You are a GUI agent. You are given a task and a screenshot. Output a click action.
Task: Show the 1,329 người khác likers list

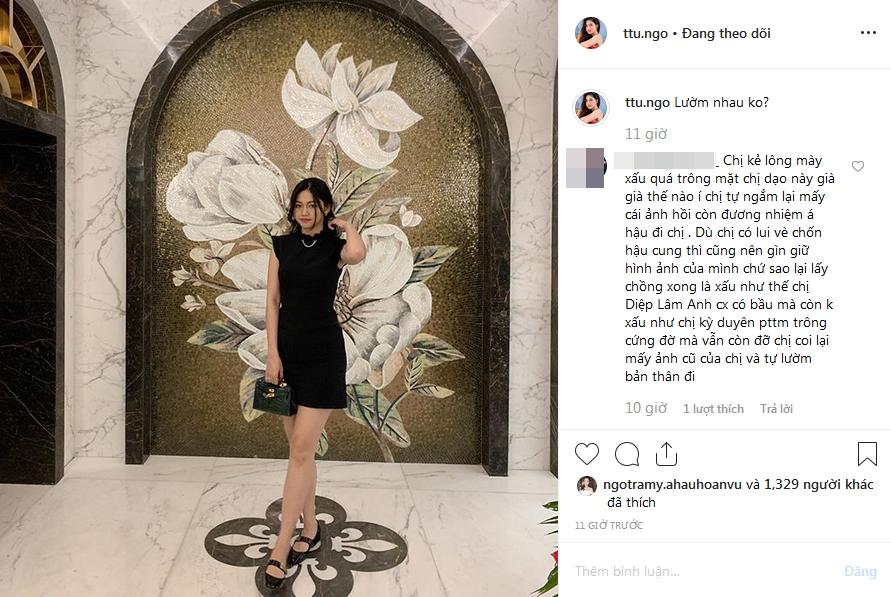point(819,485)
